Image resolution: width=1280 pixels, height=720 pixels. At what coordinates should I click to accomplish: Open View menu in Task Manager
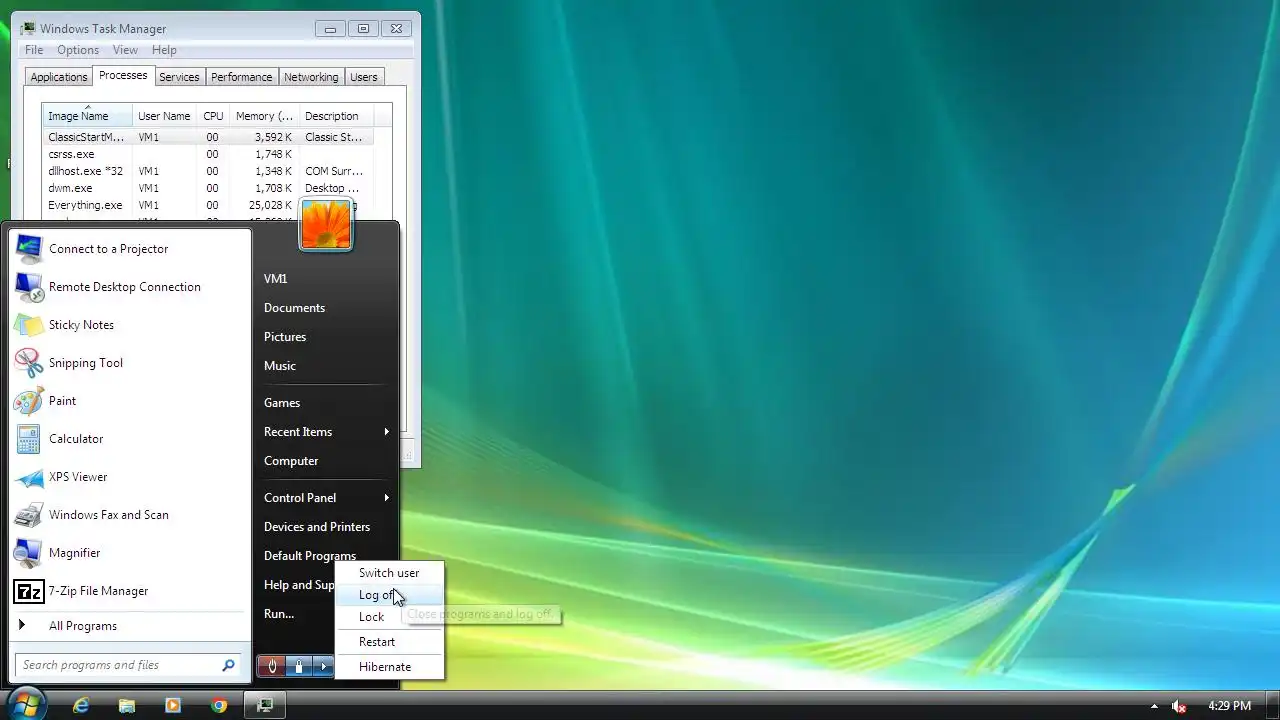click(125, 50)
